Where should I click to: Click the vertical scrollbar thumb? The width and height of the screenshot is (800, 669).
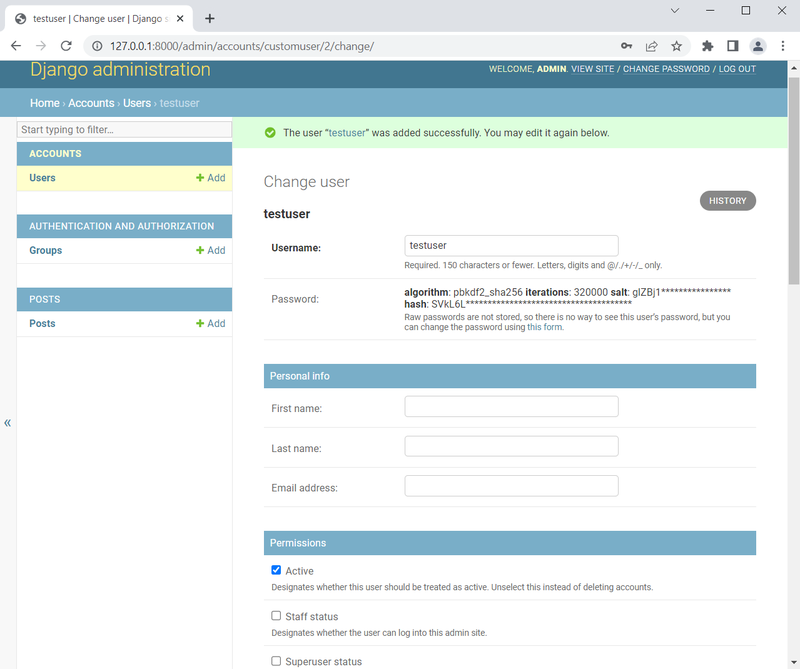794,181
